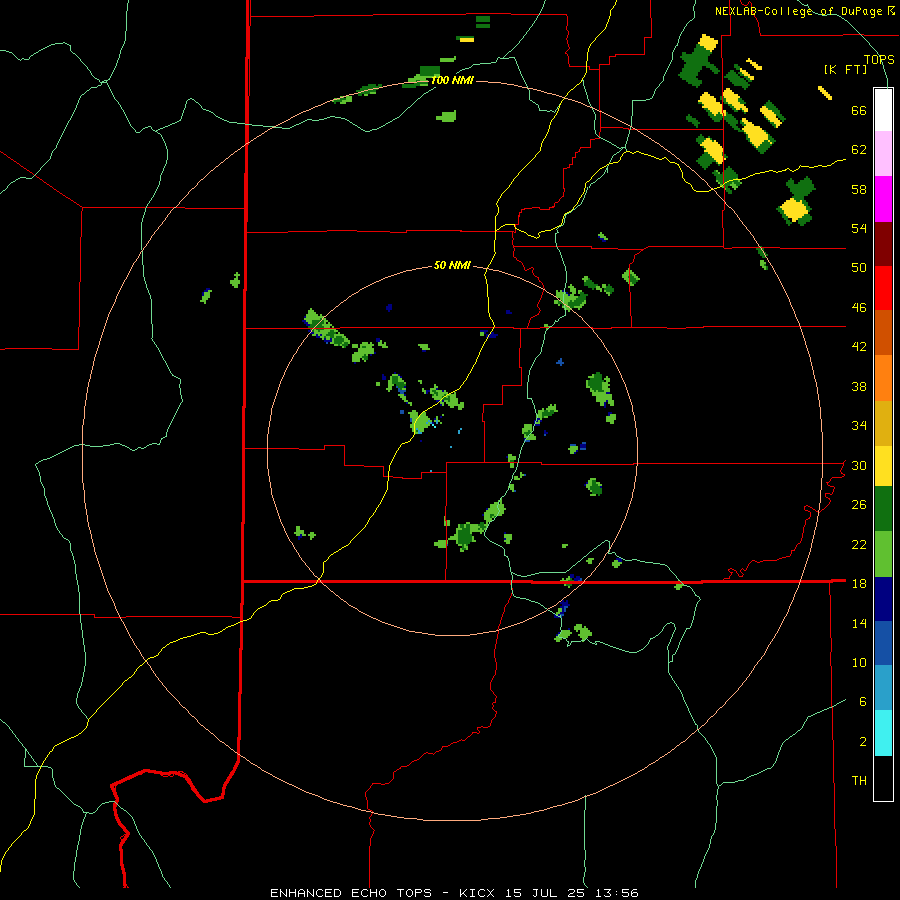Click the yellow legend swatch above 30
The height and width of the screenshot is (900, 900).
[883, 466]
